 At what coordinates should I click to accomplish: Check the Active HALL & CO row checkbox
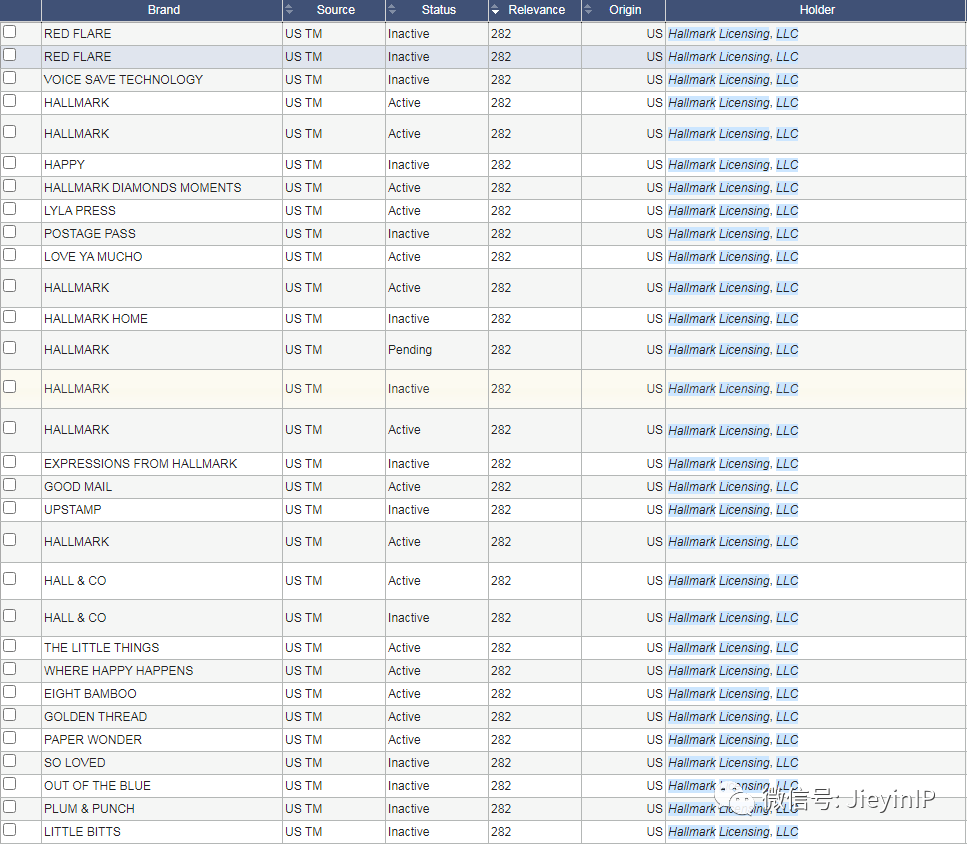(9, 579)
